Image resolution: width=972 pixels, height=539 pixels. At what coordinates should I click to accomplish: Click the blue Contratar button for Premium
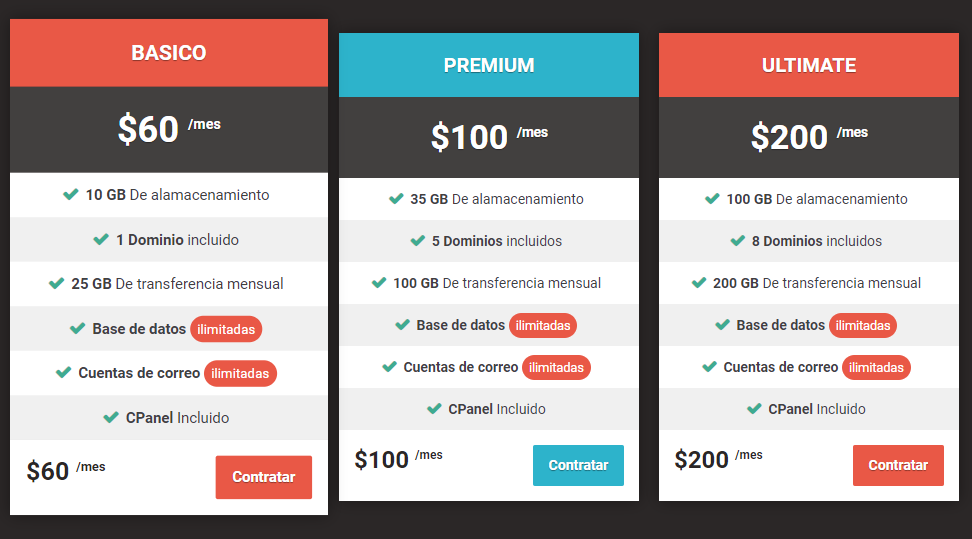coord(578,465)
